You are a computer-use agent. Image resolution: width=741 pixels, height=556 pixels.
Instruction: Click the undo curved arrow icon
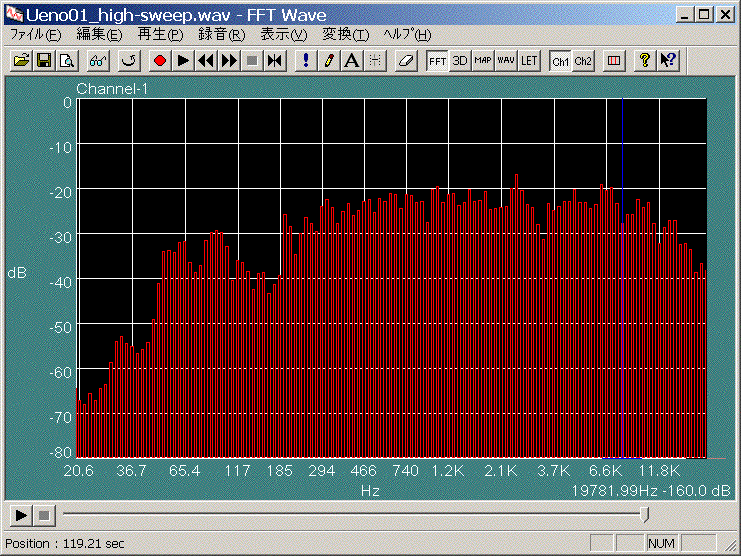pyautogui.click(x=129, y=61)
